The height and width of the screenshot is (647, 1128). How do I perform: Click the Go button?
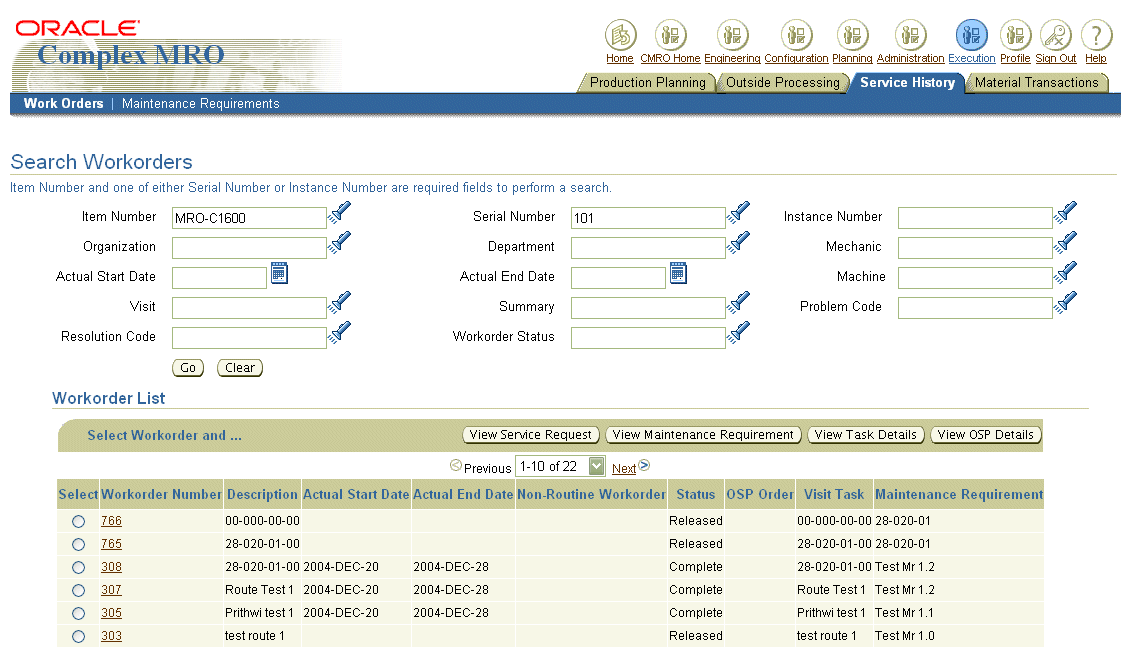click(188, 368)
